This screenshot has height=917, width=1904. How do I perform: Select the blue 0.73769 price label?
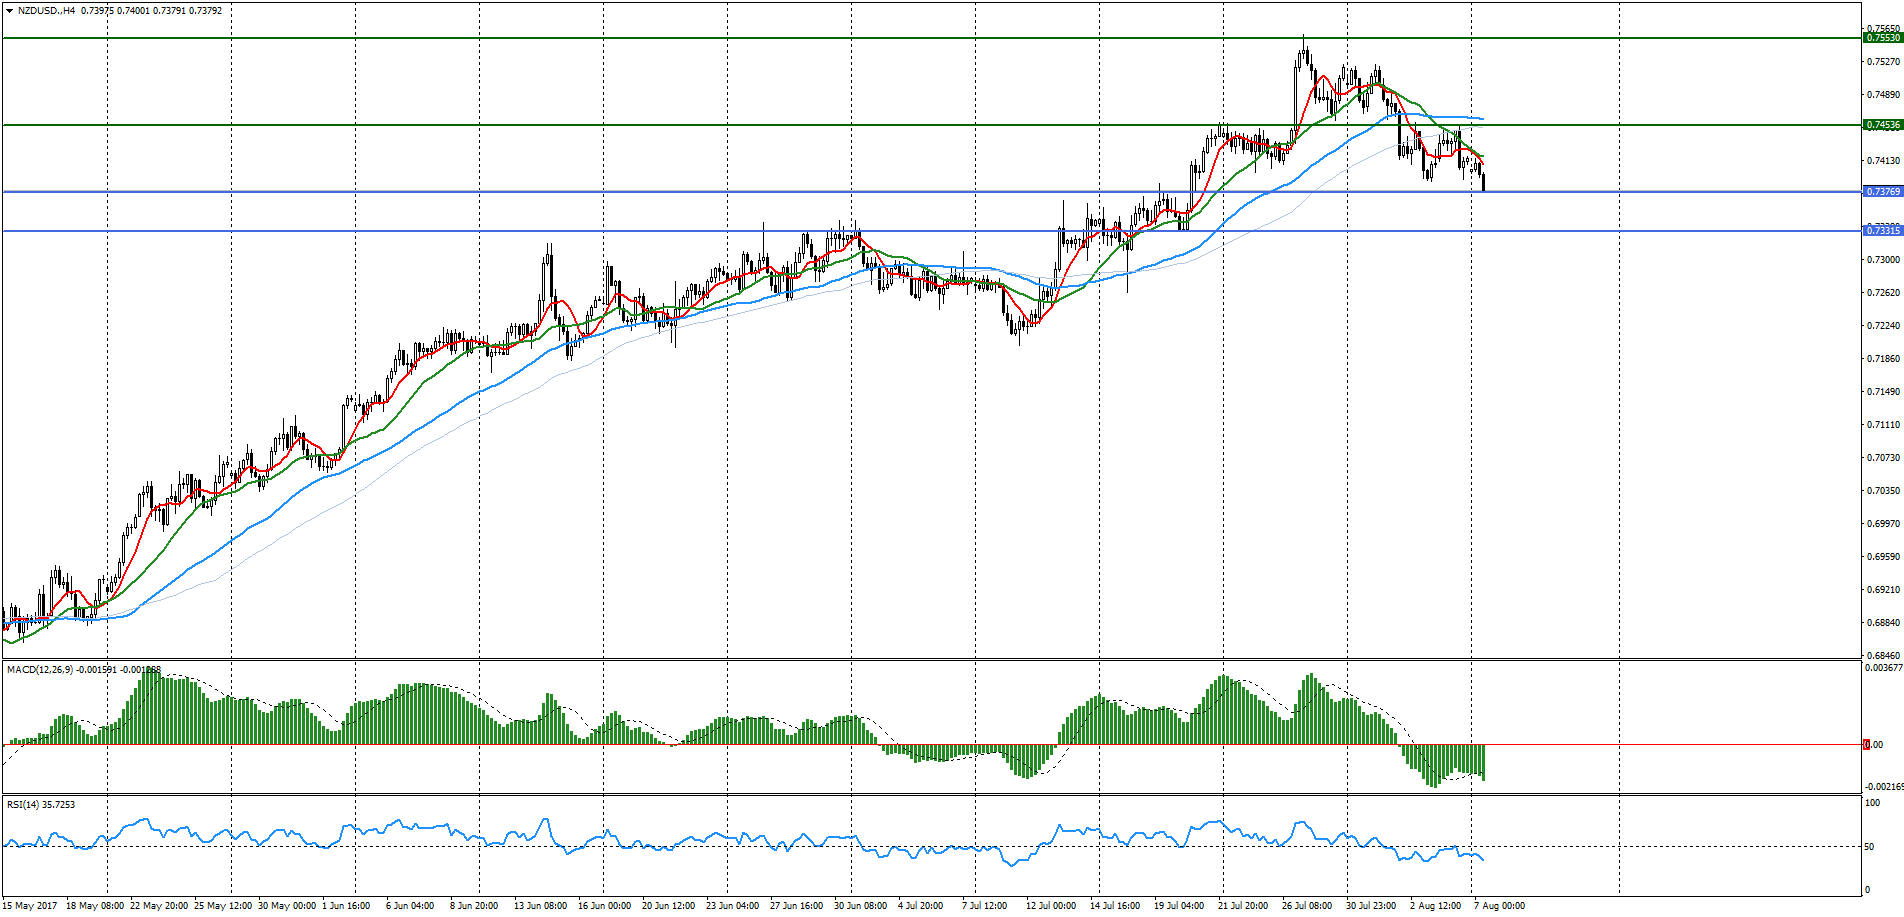coord(1882,191)
